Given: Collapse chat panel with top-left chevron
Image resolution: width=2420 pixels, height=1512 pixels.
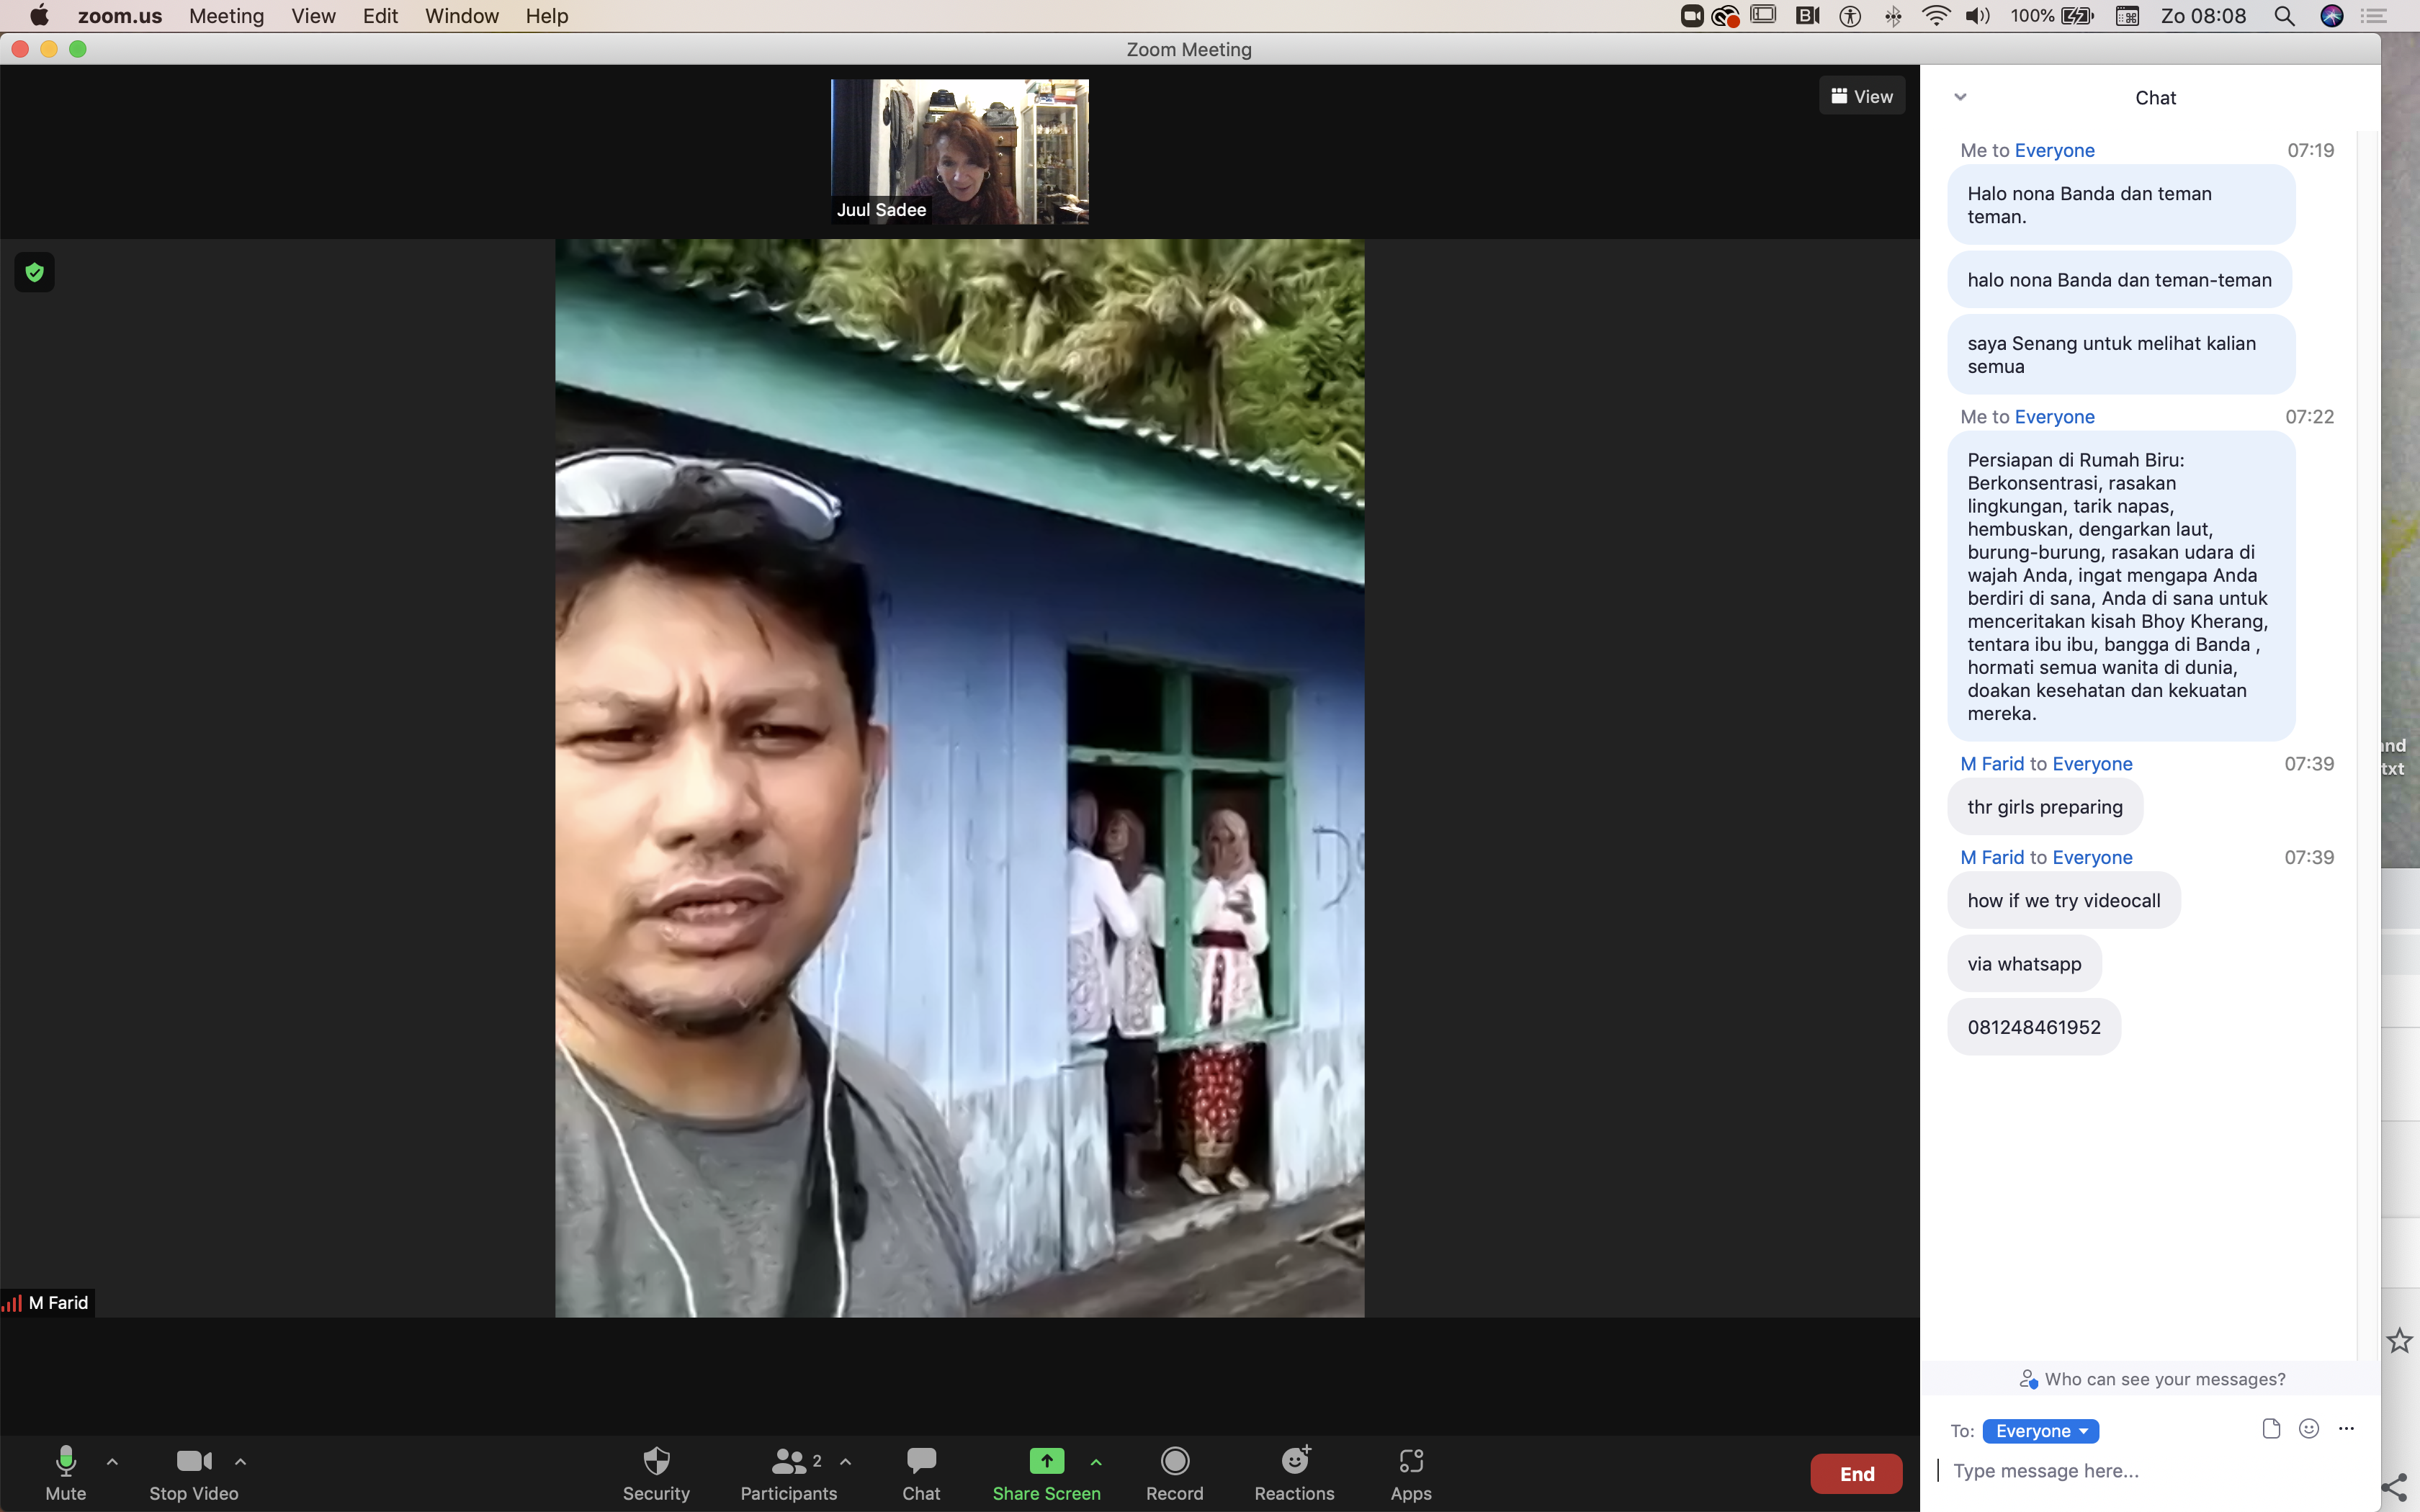Looking at the screenshot, I should click(1960, 97).
